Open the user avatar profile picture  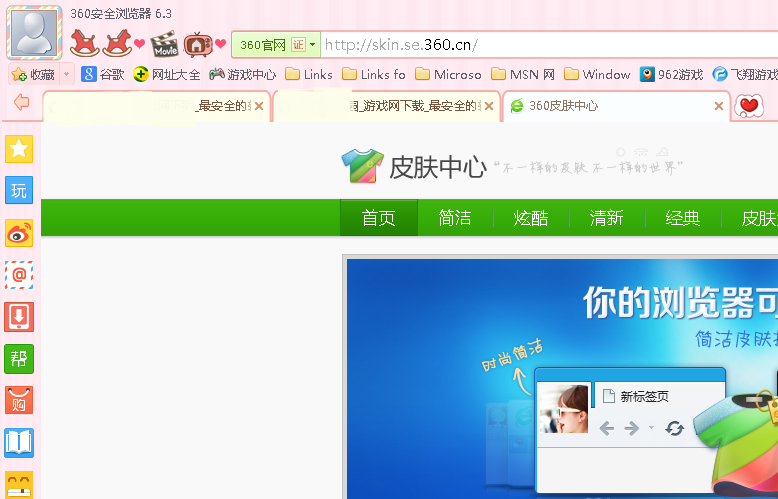tap(34, 33)
